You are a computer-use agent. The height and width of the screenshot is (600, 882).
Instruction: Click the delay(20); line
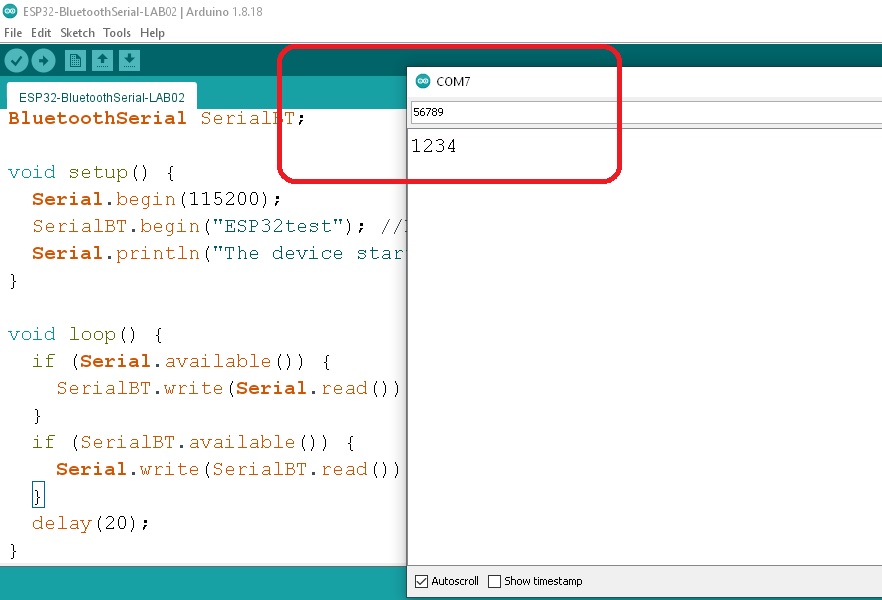[91, 523]
